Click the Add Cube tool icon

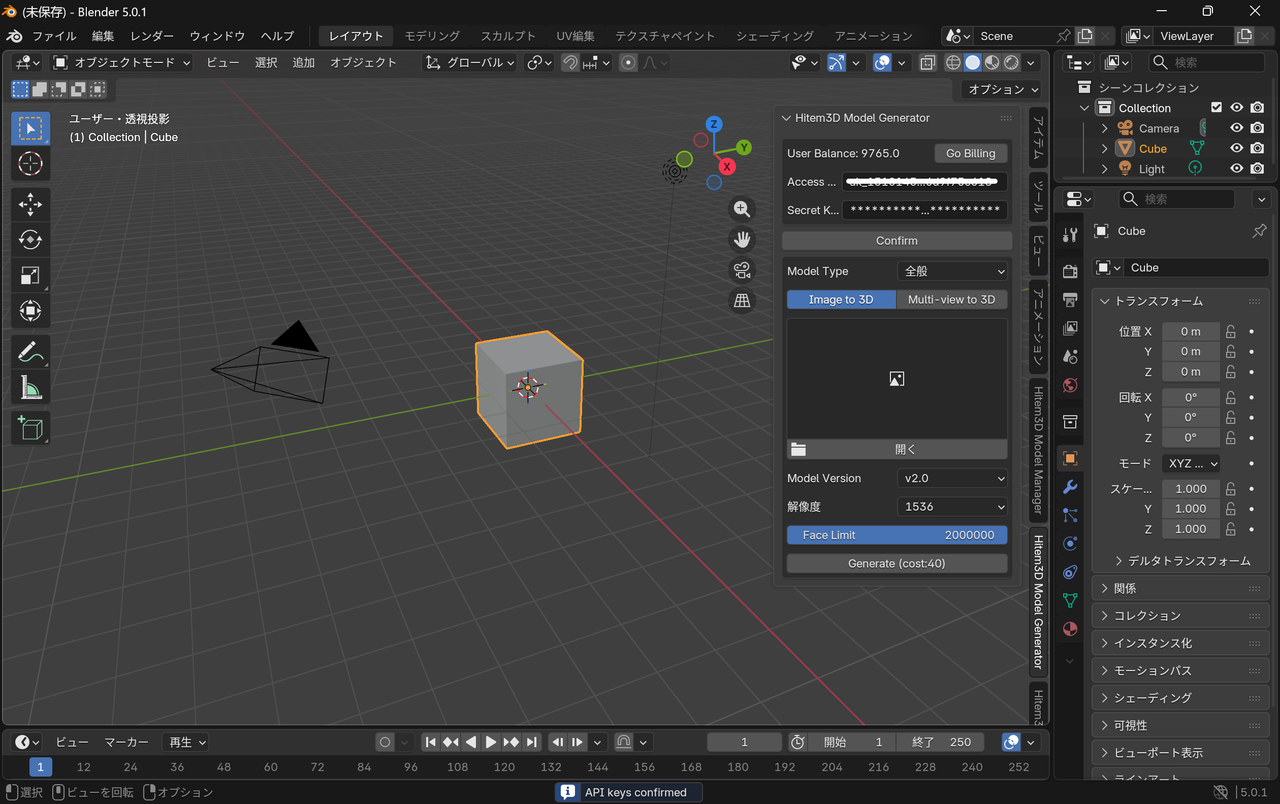pos(30,428)
